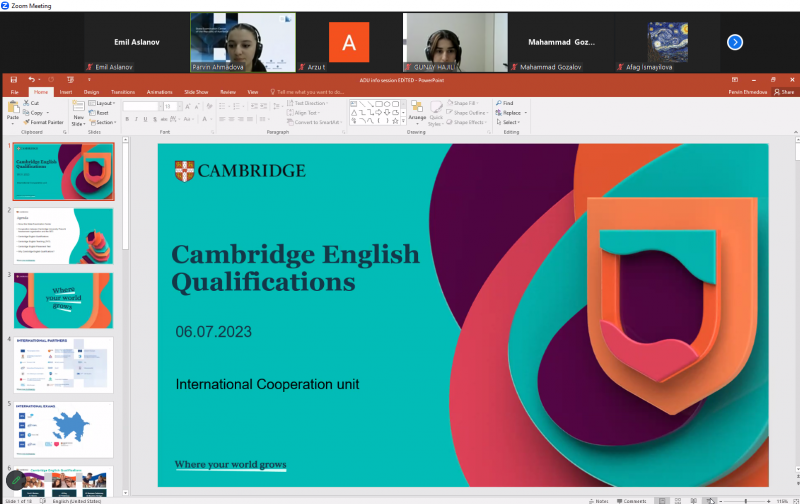Increase the font size
The image size is (800, 504).
coord(188,106)
